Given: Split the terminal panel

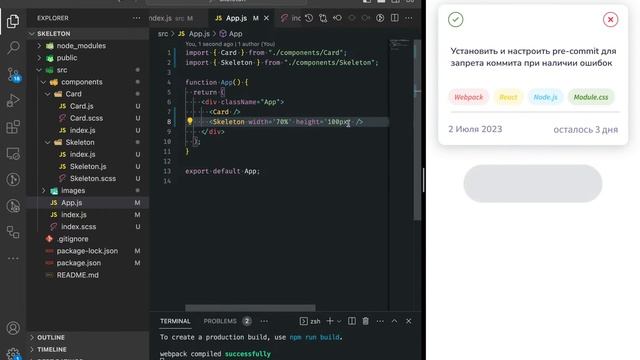Looking at the screenshot, I should click(x=351, y=321).
